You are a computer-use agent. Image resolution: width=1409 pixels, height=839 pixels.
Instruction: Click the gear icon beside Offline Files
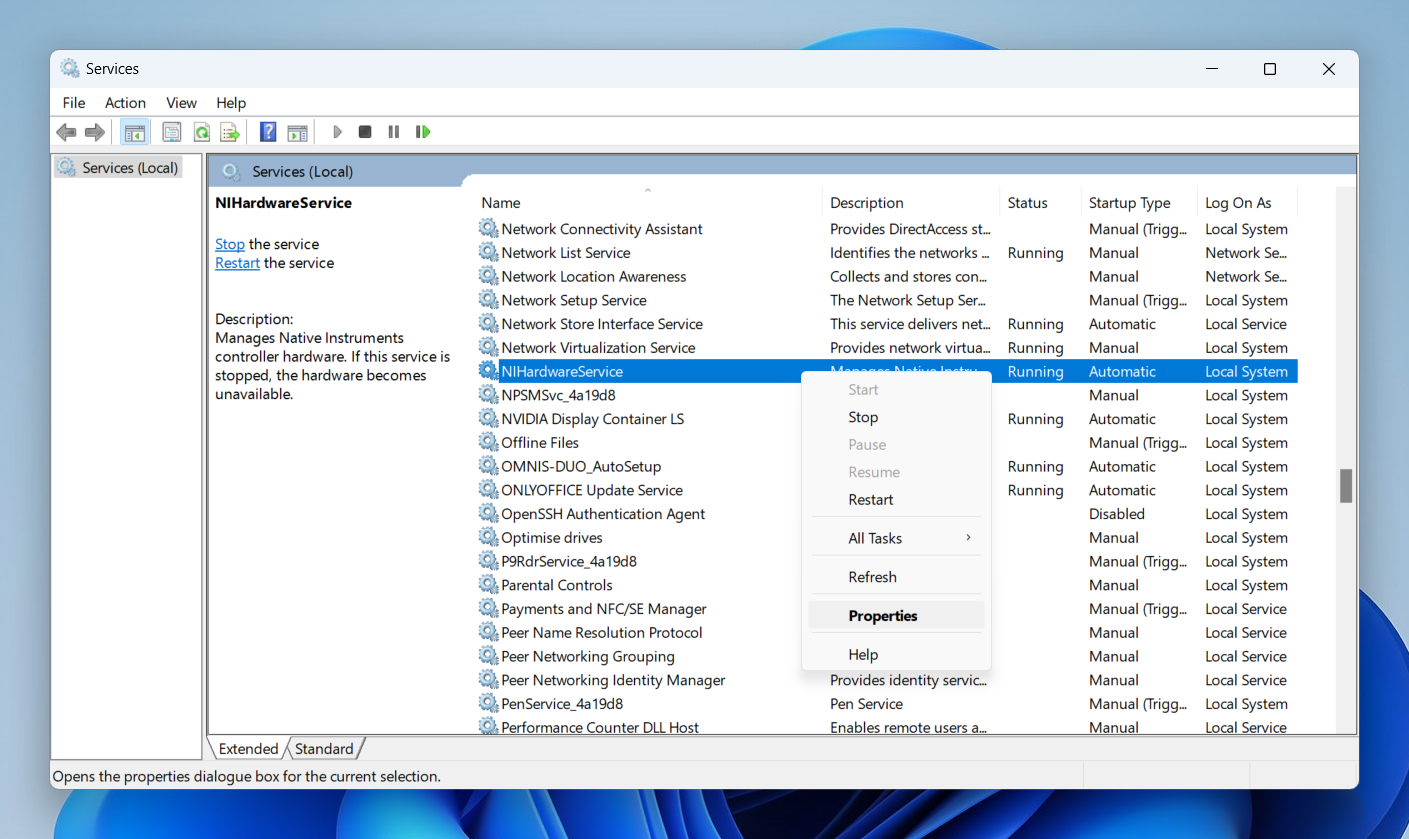coord(488,443)
